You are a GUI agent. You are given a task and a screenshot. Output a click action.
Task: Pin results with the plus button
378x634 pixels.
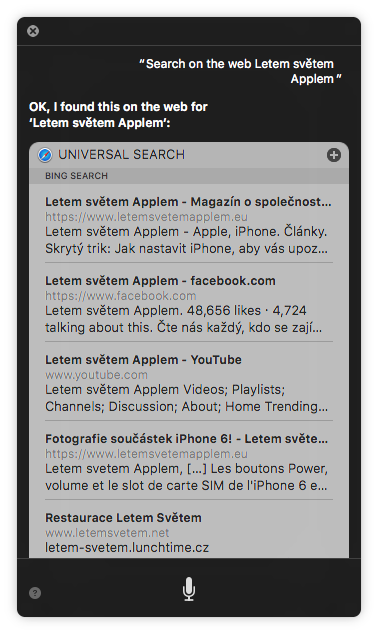tap(334, 155)
